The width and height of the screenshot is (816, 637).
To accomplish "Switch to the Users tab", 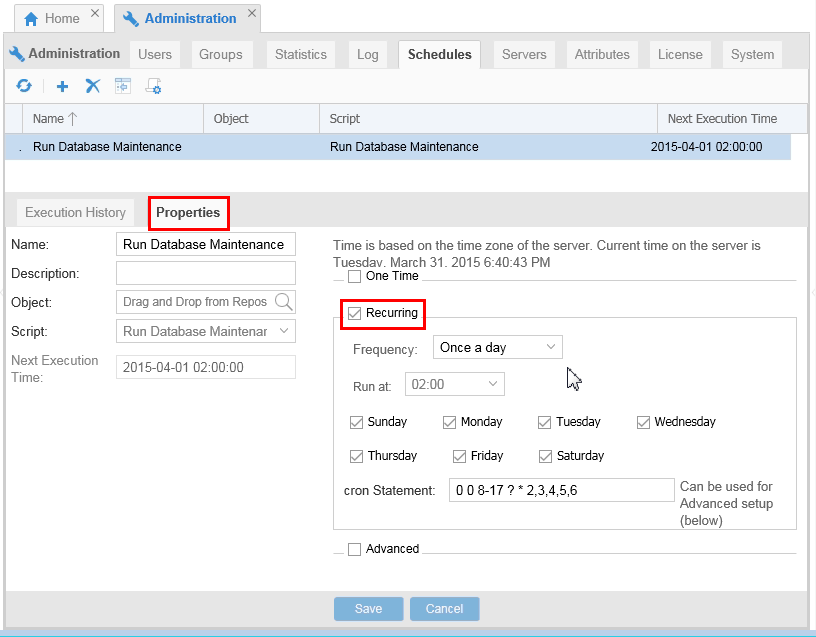I will click(x=155, y=55).
